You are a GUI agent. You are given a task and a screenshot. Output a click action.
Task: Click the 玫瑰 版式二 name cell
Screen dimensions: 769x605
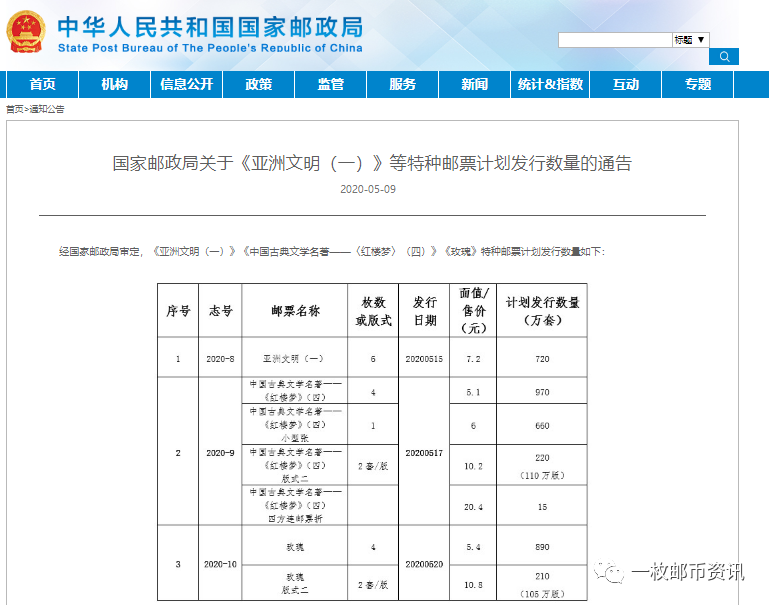[x=295, y=583]
